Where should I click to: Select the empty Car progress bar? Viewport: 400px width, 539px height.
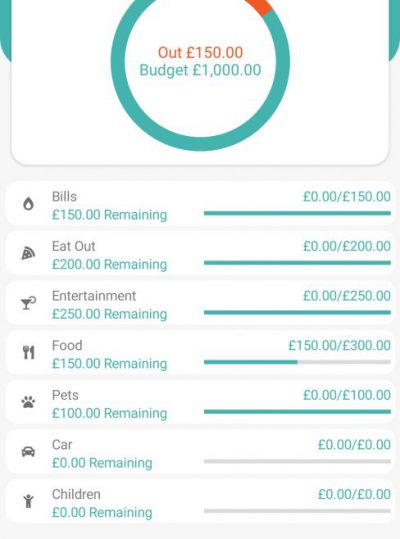coord(297,461)
